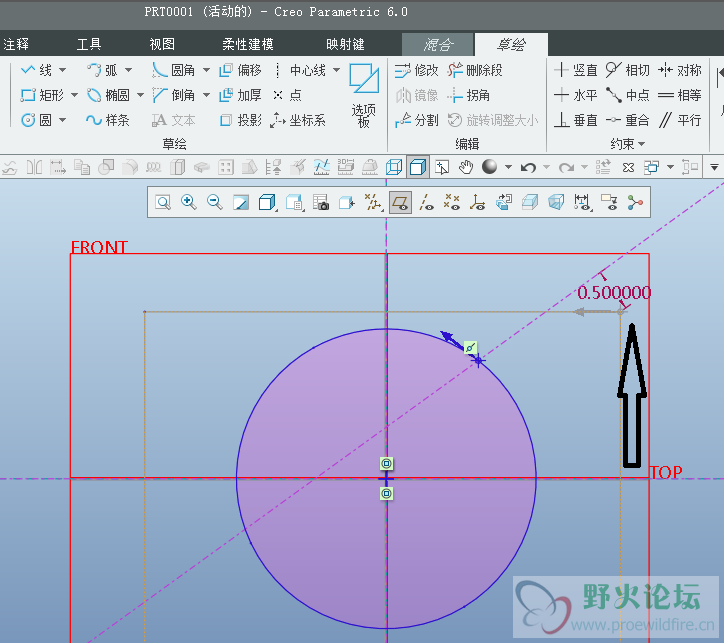This screenshot has width=724, height=643.
Task: Click the Refit magnifier in graphics toolbar
Action: coord(163,202)
